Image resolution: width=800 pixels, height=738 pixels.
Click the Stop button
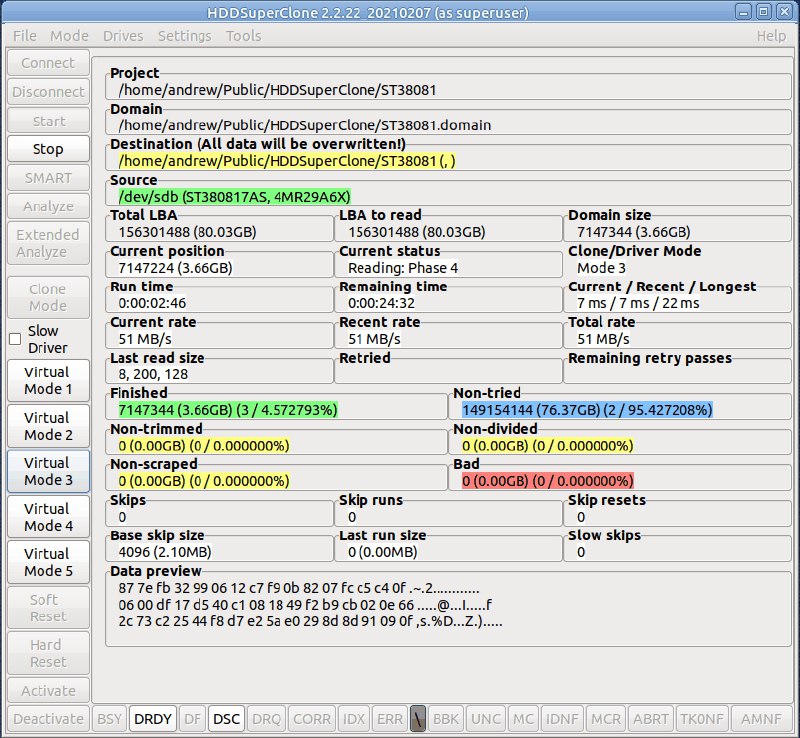[48, 149]
